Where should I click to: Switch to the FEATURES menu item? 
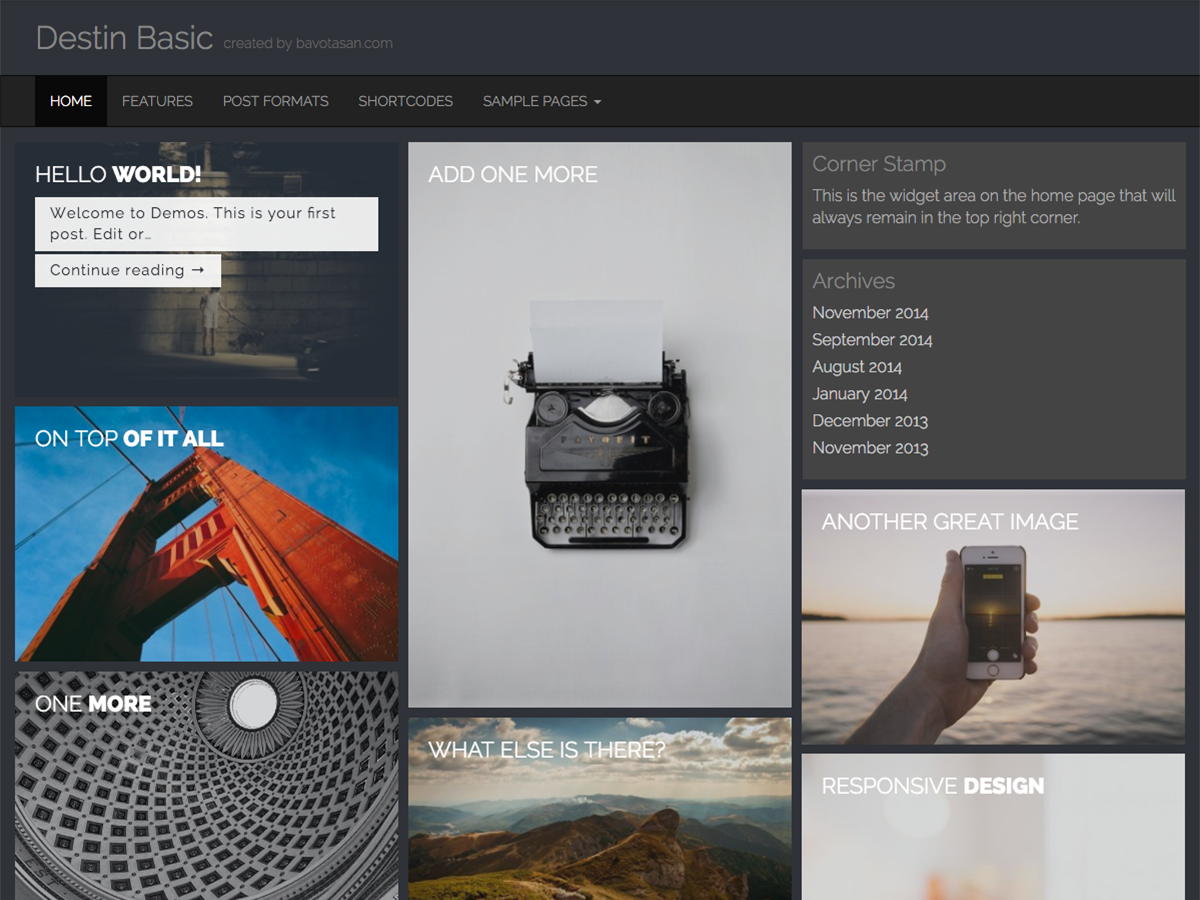tap(157, 101)
